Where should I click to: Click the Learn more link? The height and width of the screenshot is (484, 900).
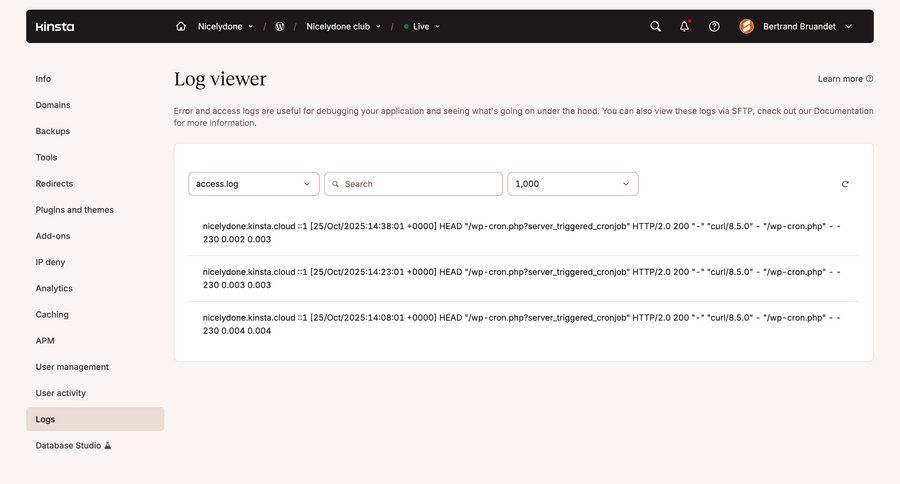click(845, 79)
